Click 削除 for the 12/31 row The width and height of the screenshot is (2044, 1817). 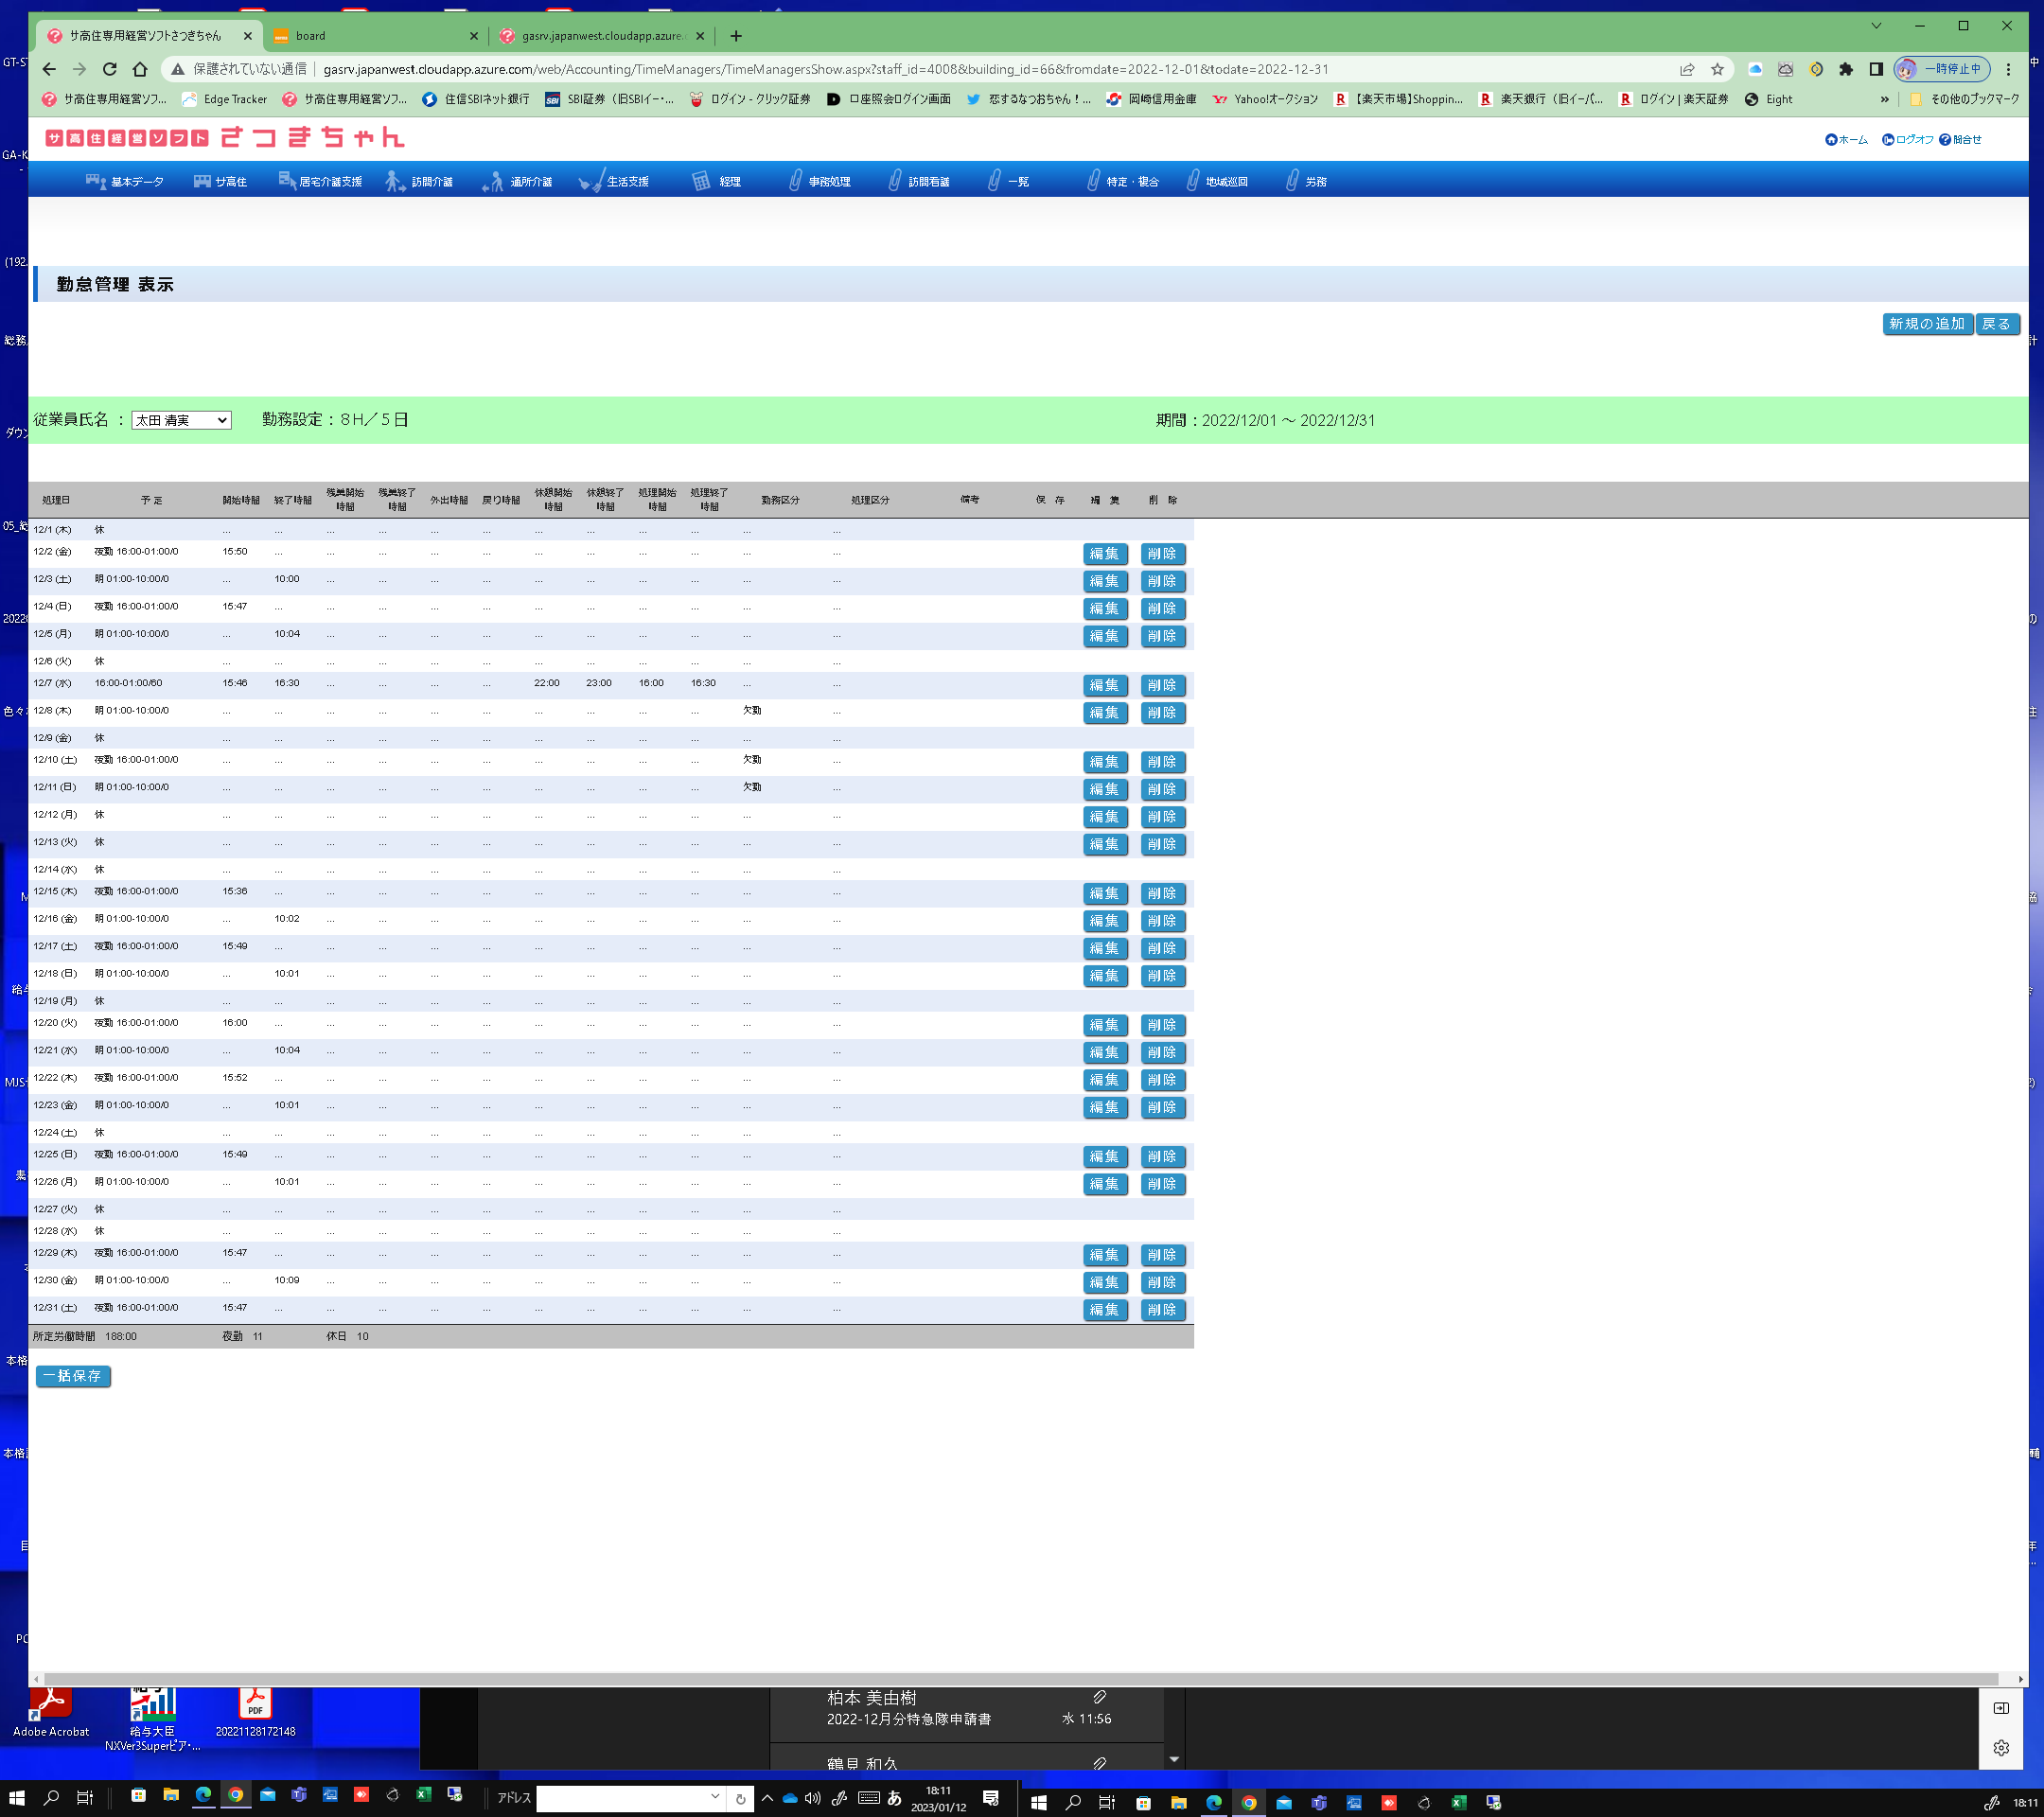click(1162, 1310)
